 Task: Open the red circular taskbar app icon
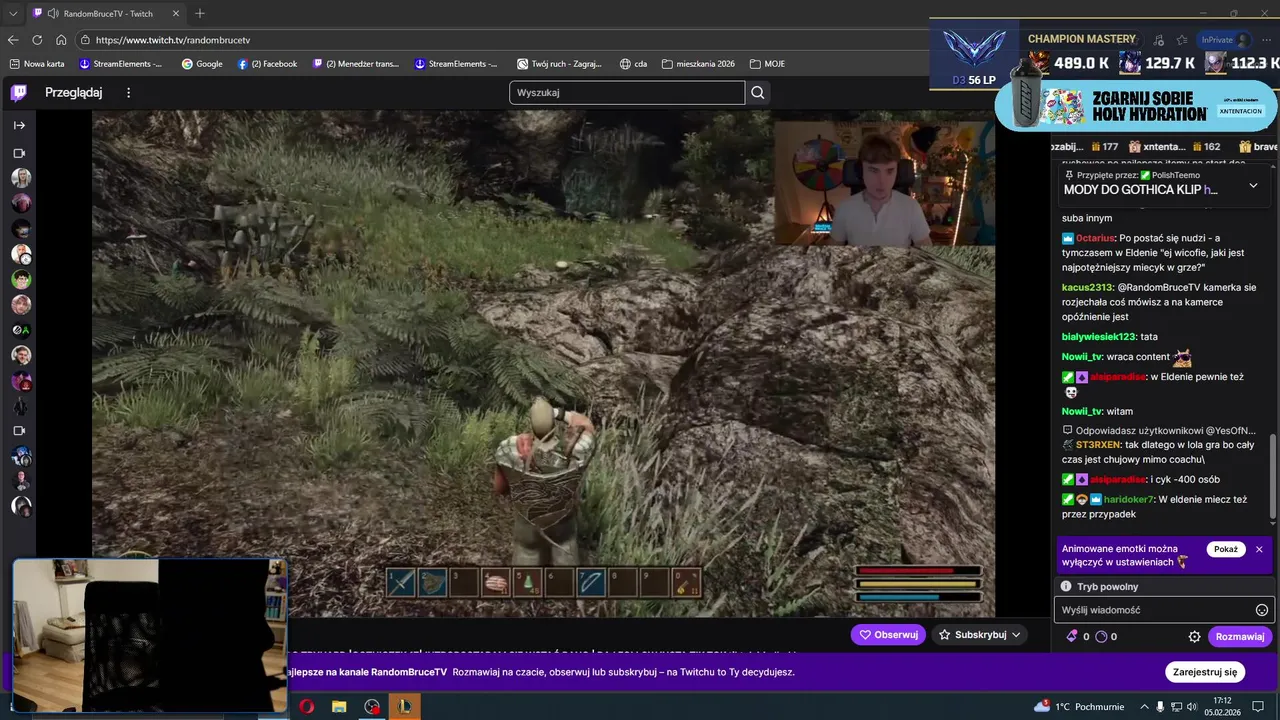point(372,707)
